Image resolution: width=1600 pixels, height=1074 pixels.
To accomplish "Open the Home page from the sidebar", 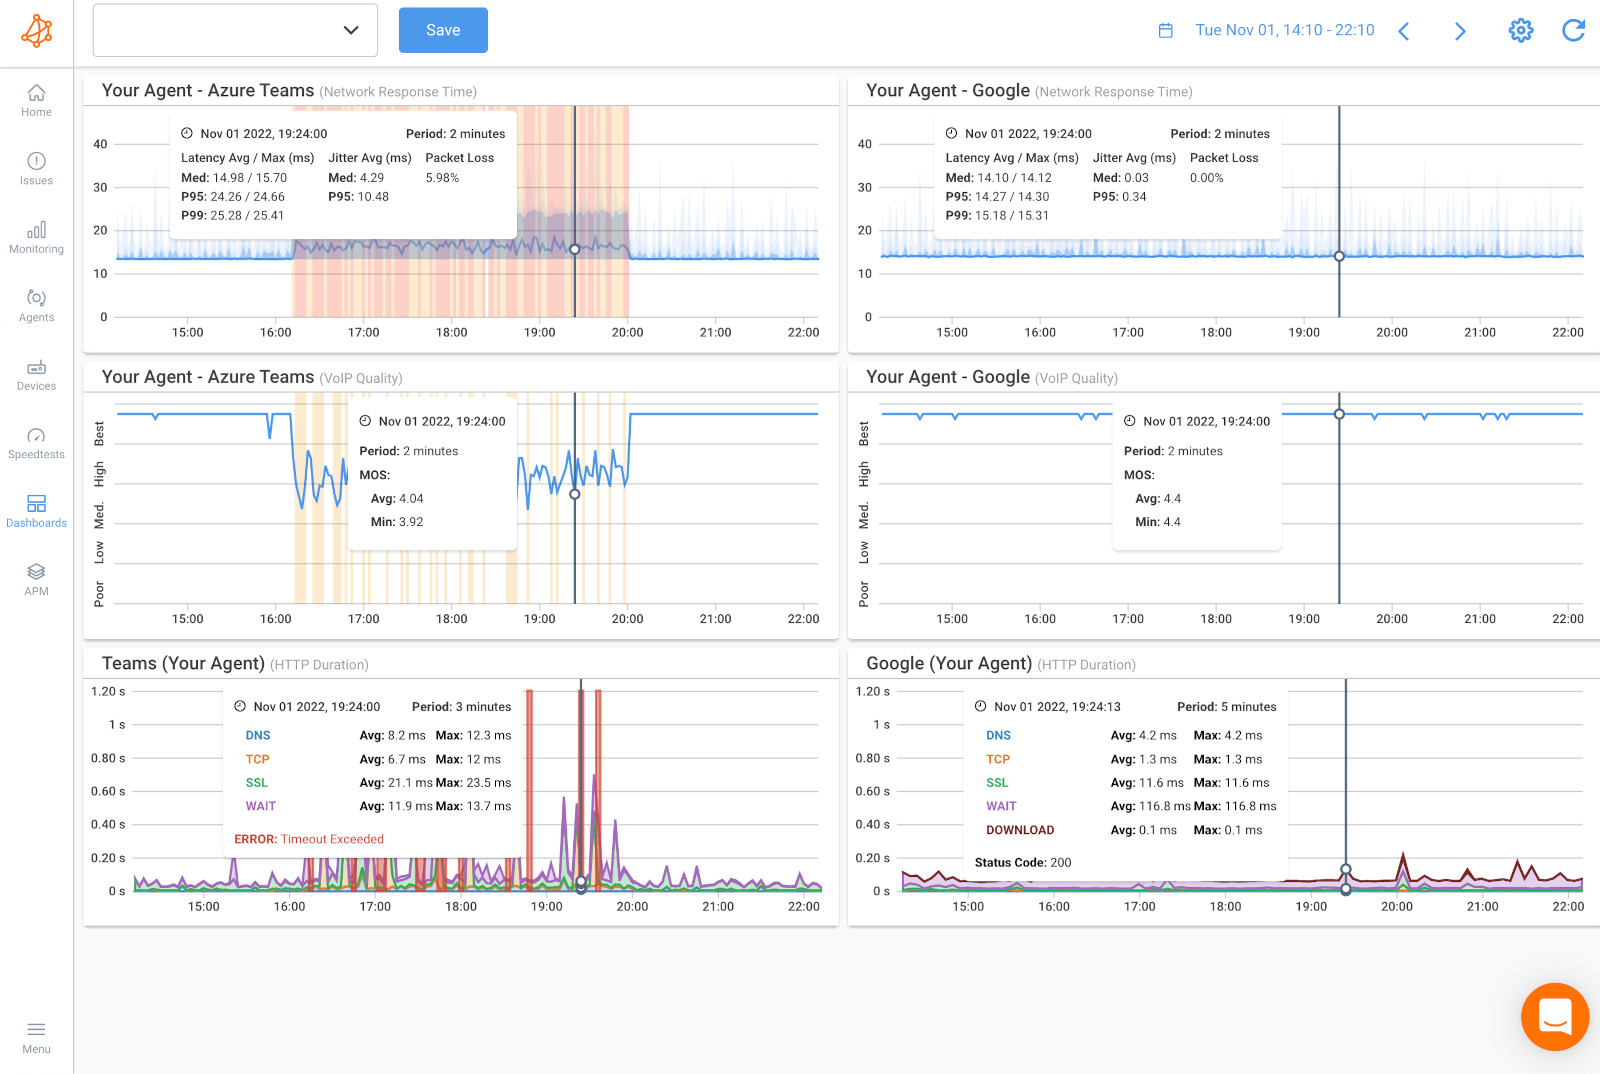I will (x=36, y=99).
